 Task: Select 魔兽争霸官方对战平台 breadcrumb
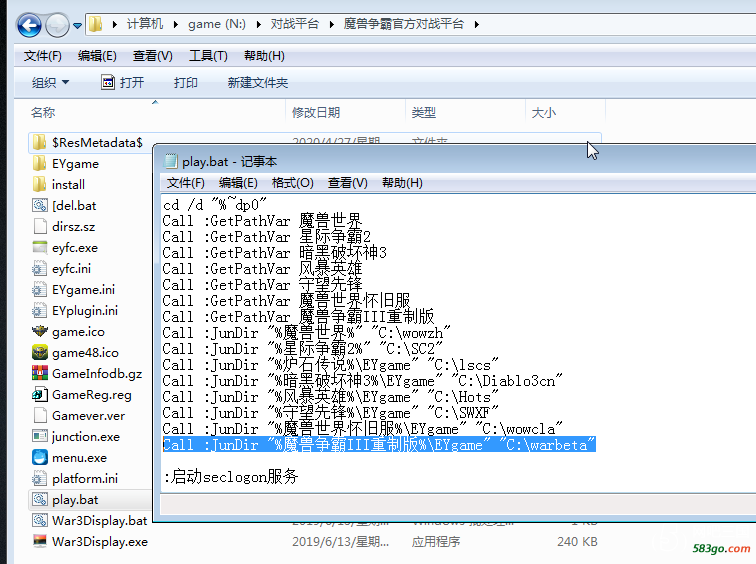[x=404, y=24]
